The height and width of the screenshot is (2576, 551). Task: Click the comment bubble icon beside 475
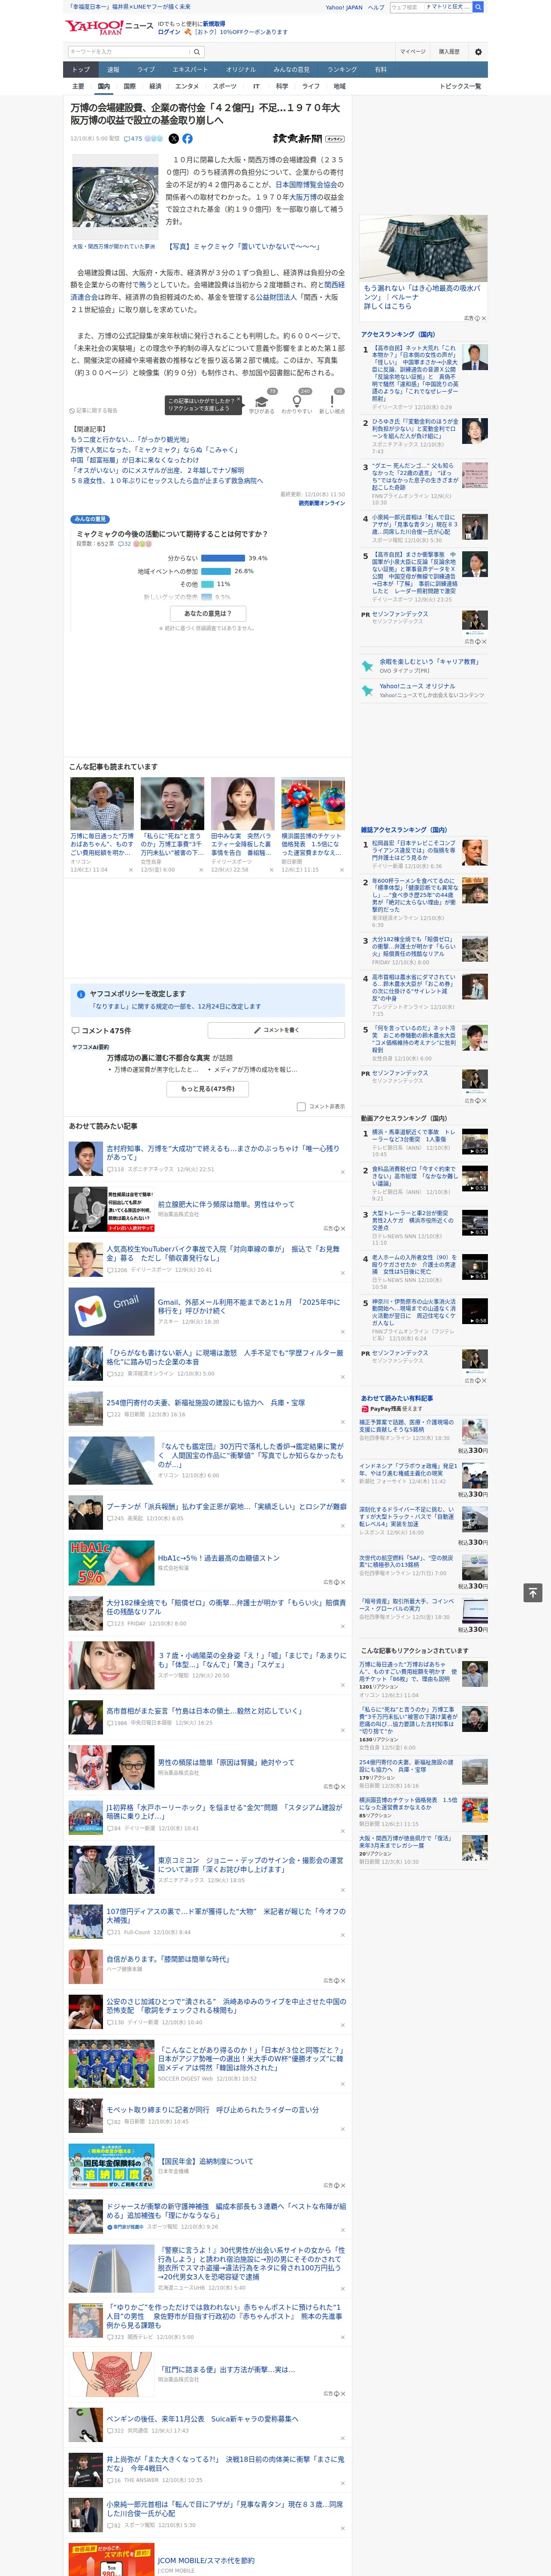pyautogui.click(x=128, y=139)
